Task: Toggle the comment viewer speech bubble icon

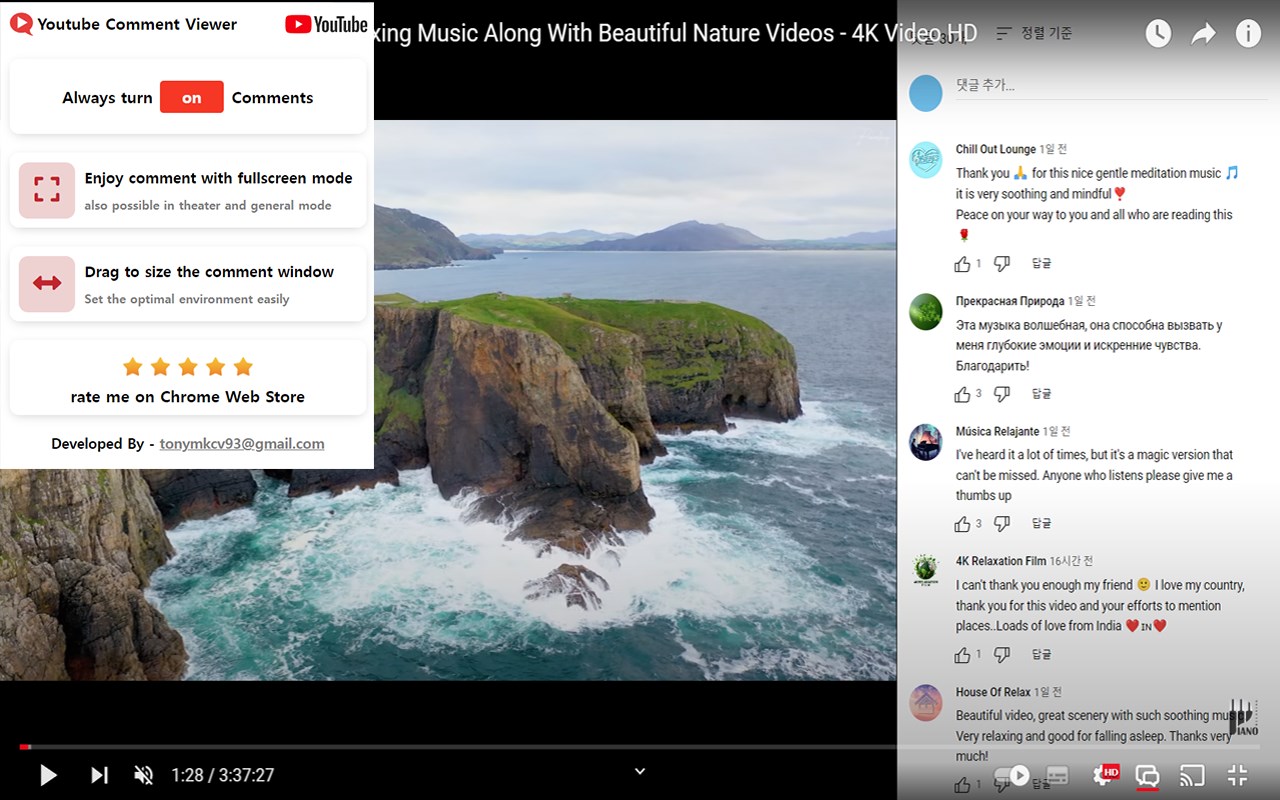Action: (1147, 776)
